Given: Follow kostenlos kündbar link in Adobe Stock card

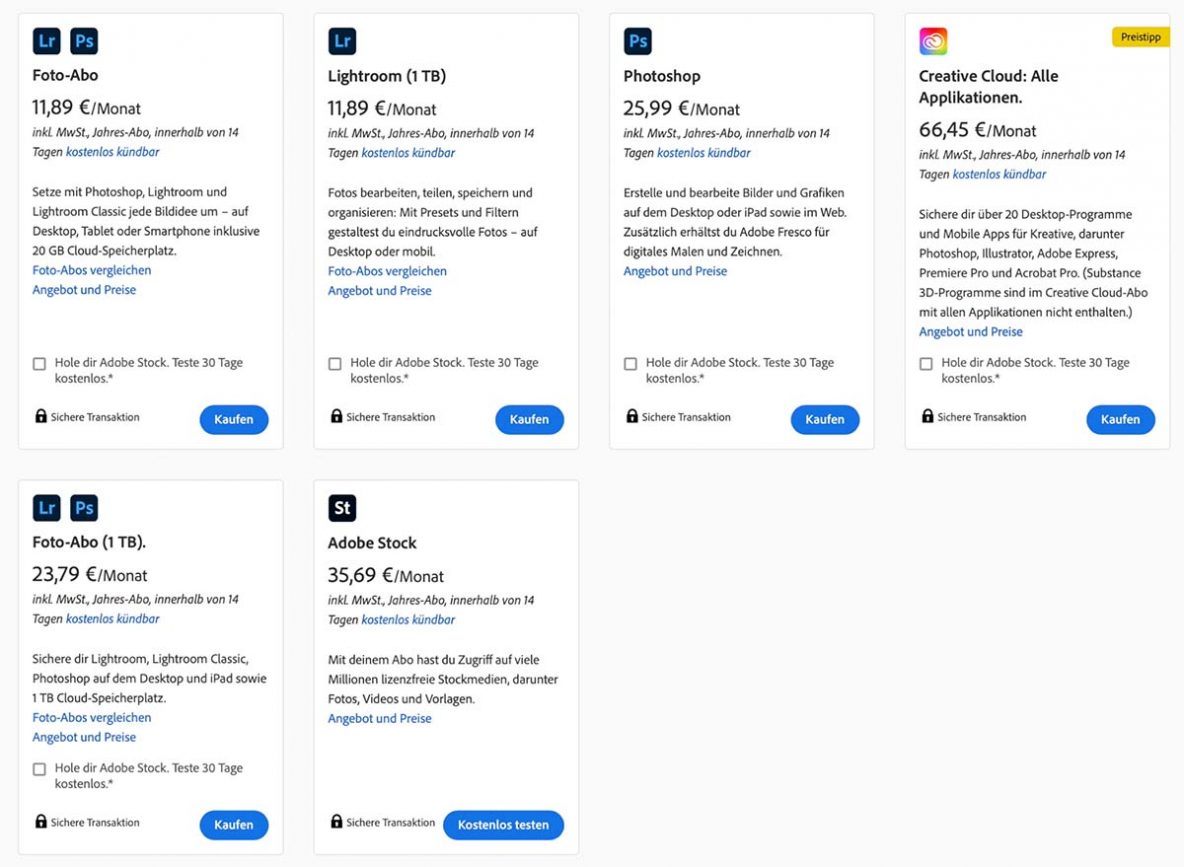Looking at the screenshot, I should pos(408,620).
